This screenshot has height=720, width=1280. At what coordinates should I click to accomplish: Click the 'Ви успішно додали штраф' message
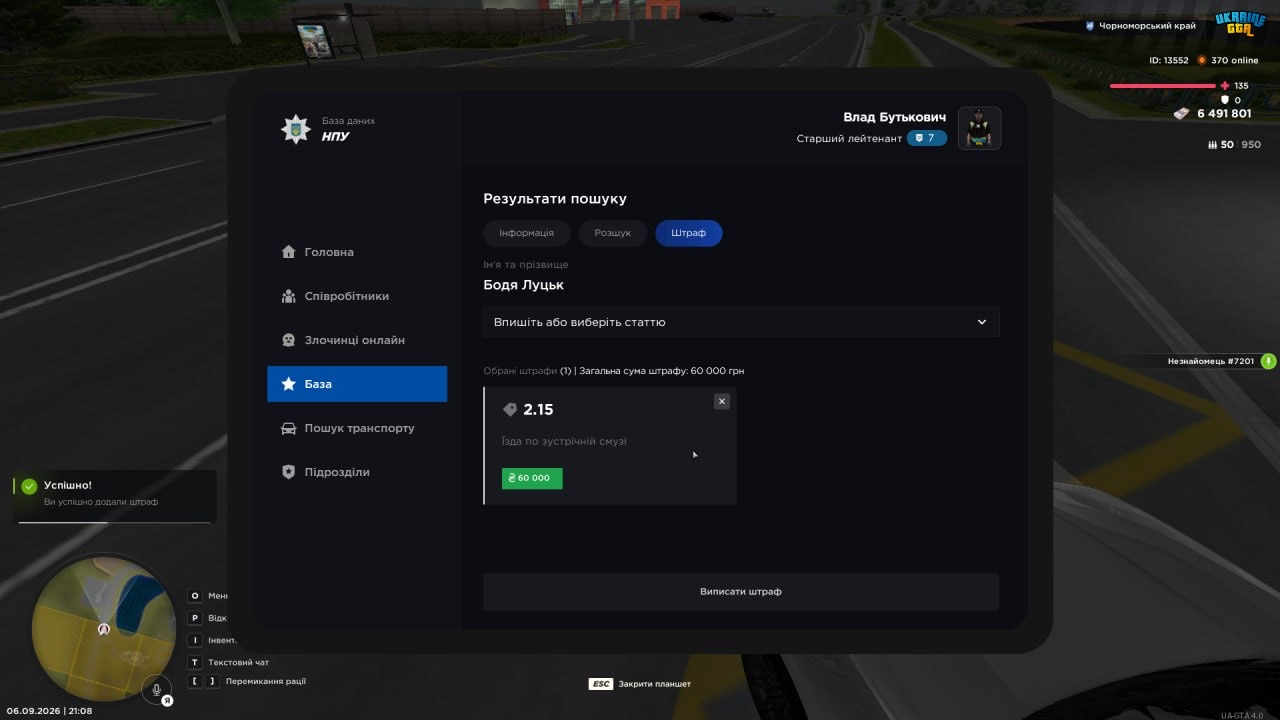click(x=101, y=502)
